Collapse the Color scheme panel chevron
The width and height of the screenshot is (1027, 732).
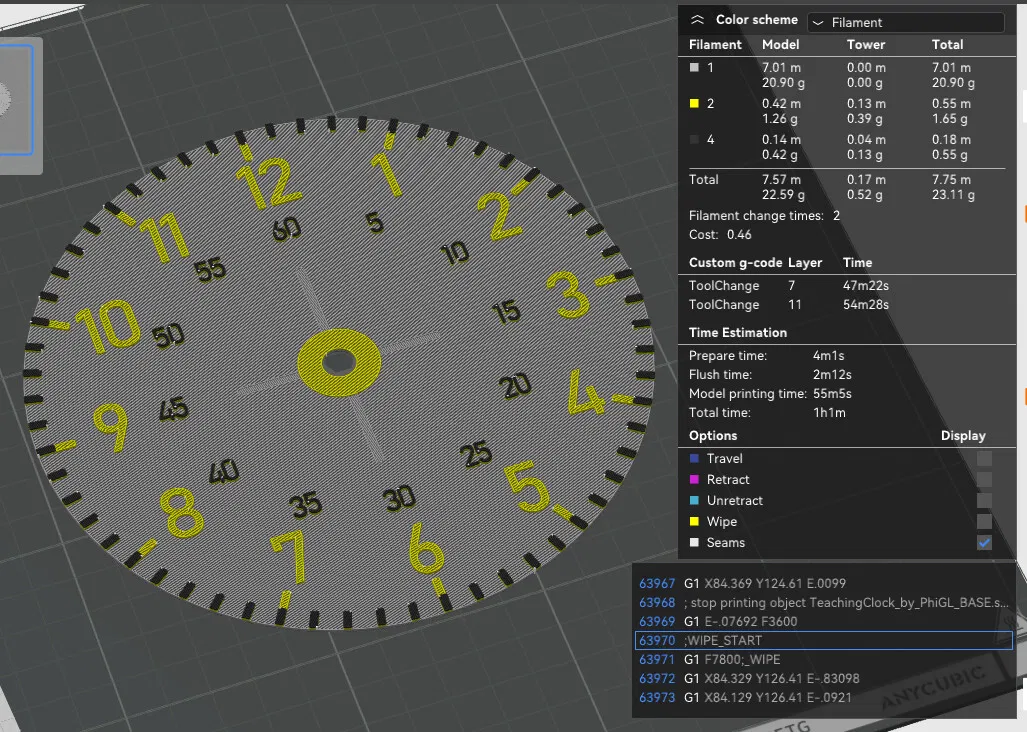pos(697,20)
